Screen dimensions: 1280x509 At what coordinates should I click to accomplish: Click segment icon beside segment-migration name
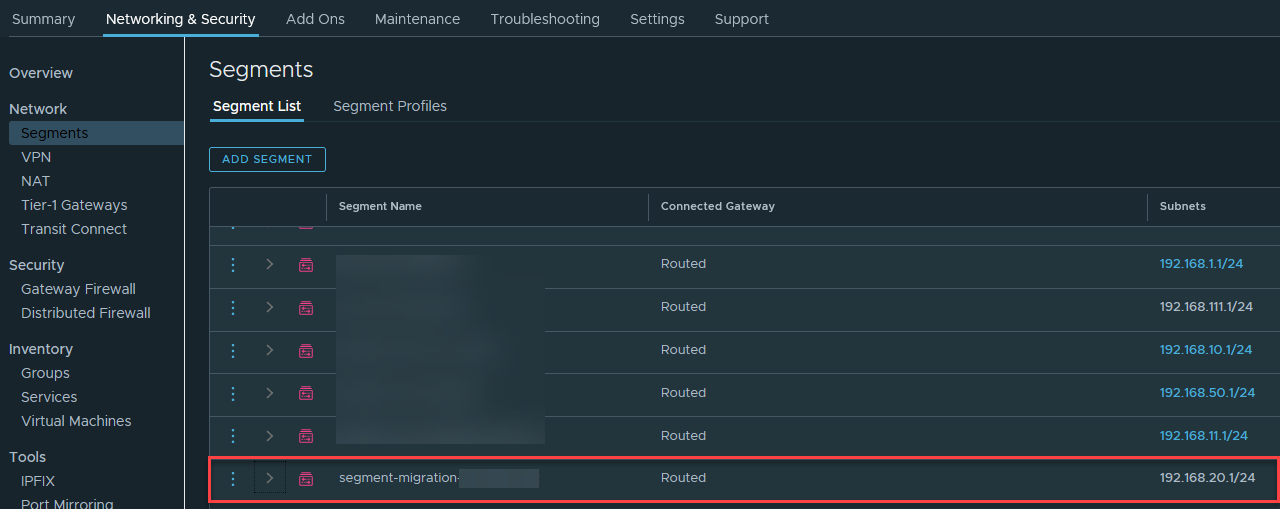coord(306,479)
